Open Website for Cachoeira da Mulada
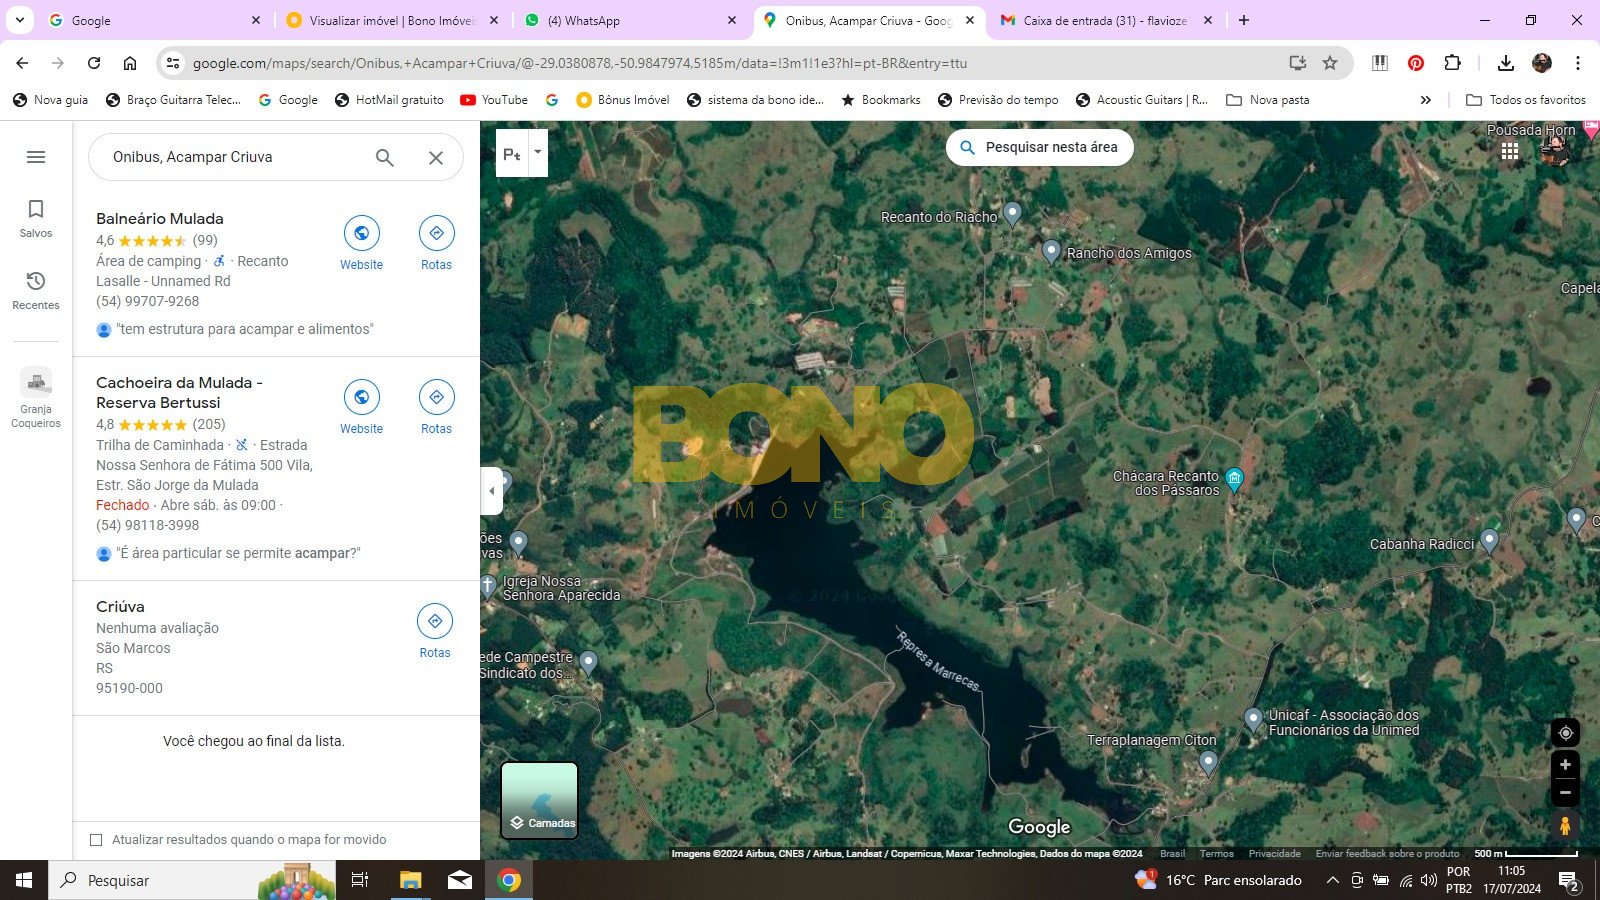This screenshot has width=1600, height=900. 361,407
